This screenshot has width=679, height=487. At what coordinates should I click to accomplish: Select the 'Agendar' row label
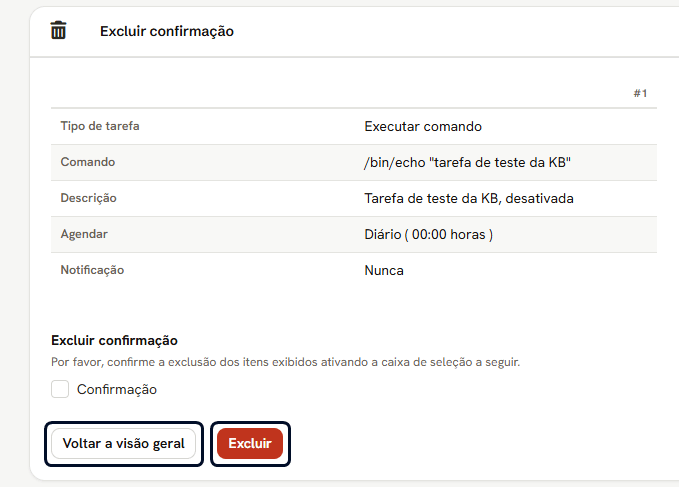84,234
